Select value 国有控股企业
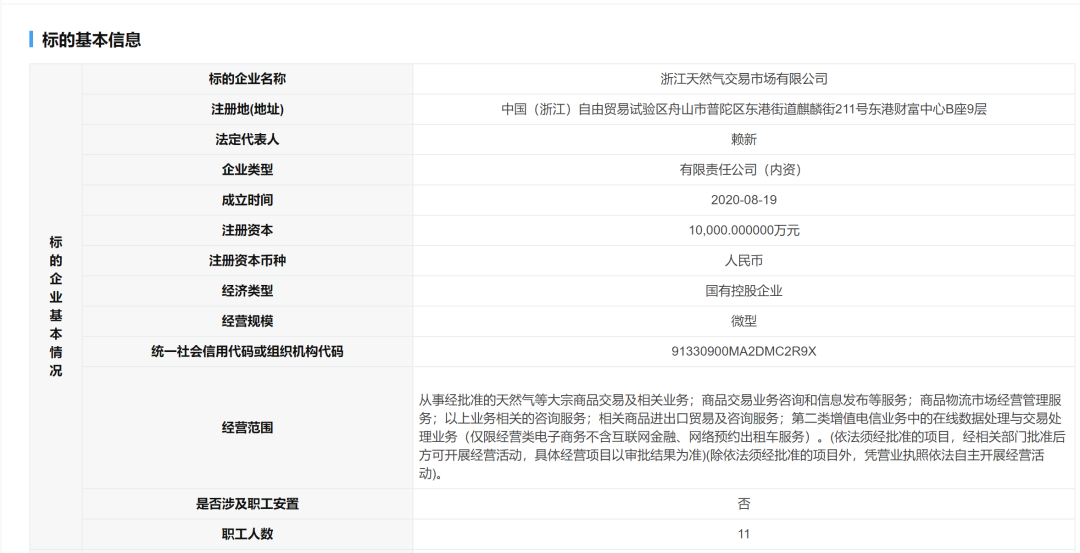The height and width of the screenshot is (553, 1080). click(744, 291)
